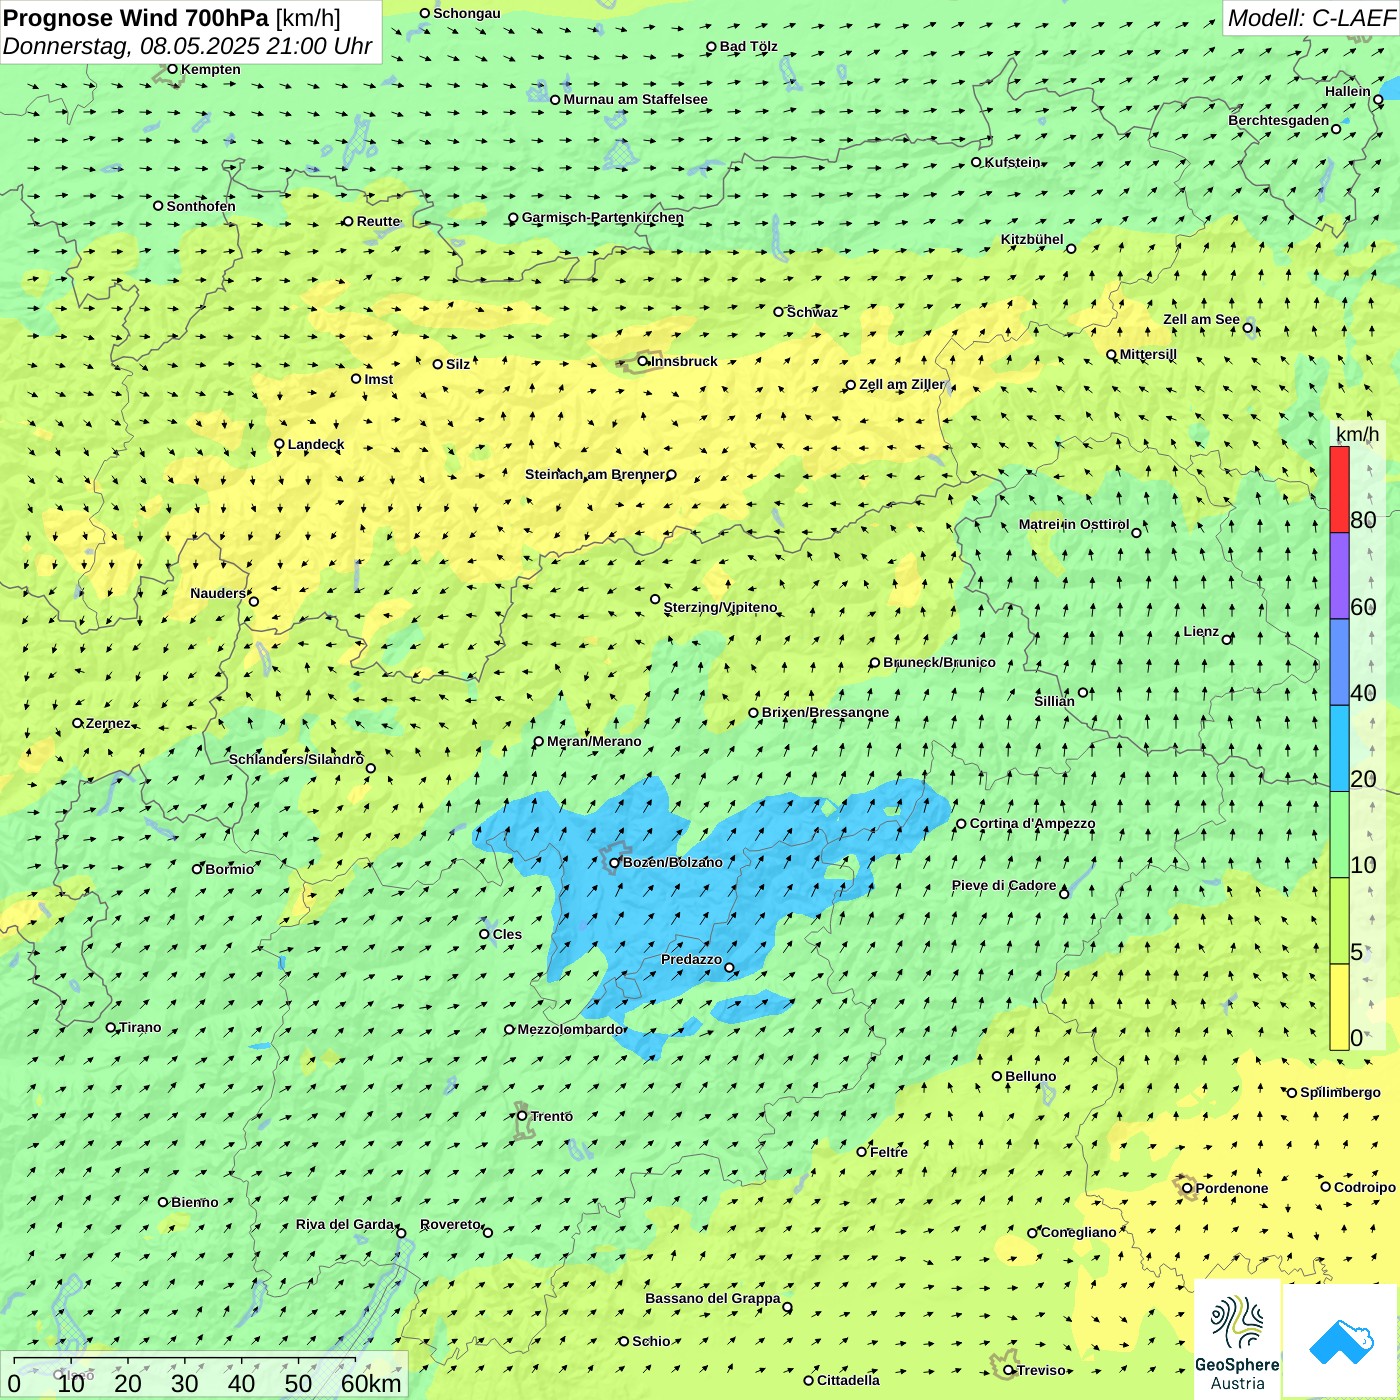Viewport: 1400px width, 1400px height.
Task: Click the 'Bormio' label
Action: point(229,869)
